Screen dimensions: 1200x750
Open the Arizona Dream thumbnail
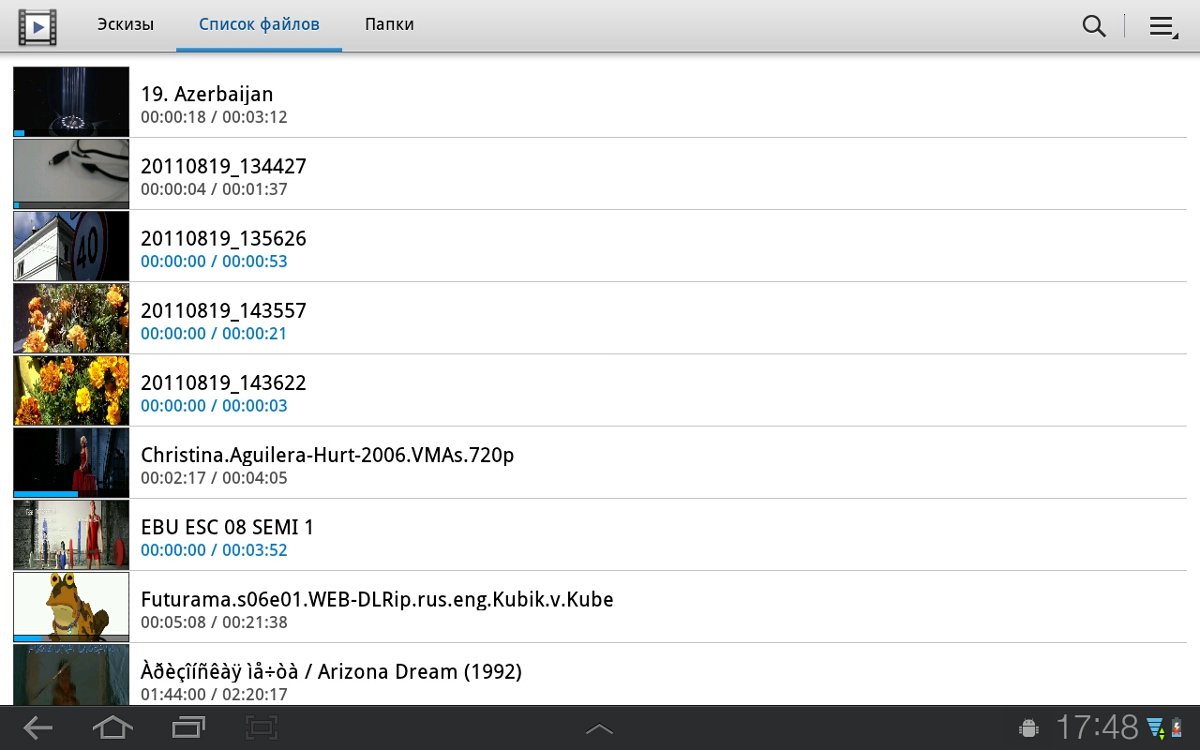[x=71, y=675]
